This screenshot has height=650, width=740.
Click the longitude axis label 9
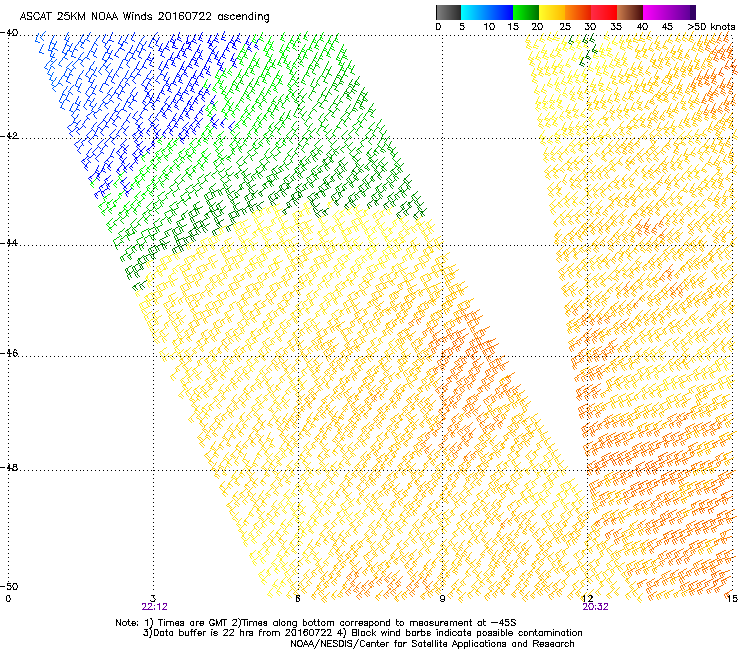tap(442, 599)
